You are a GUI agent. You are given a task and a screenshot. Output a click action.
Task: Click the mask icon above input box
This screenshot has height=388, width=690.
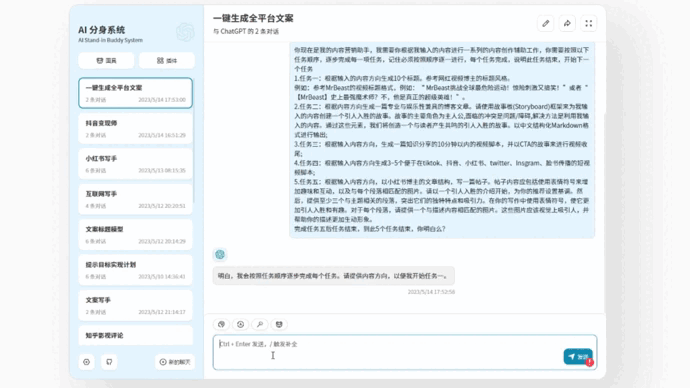279,324
